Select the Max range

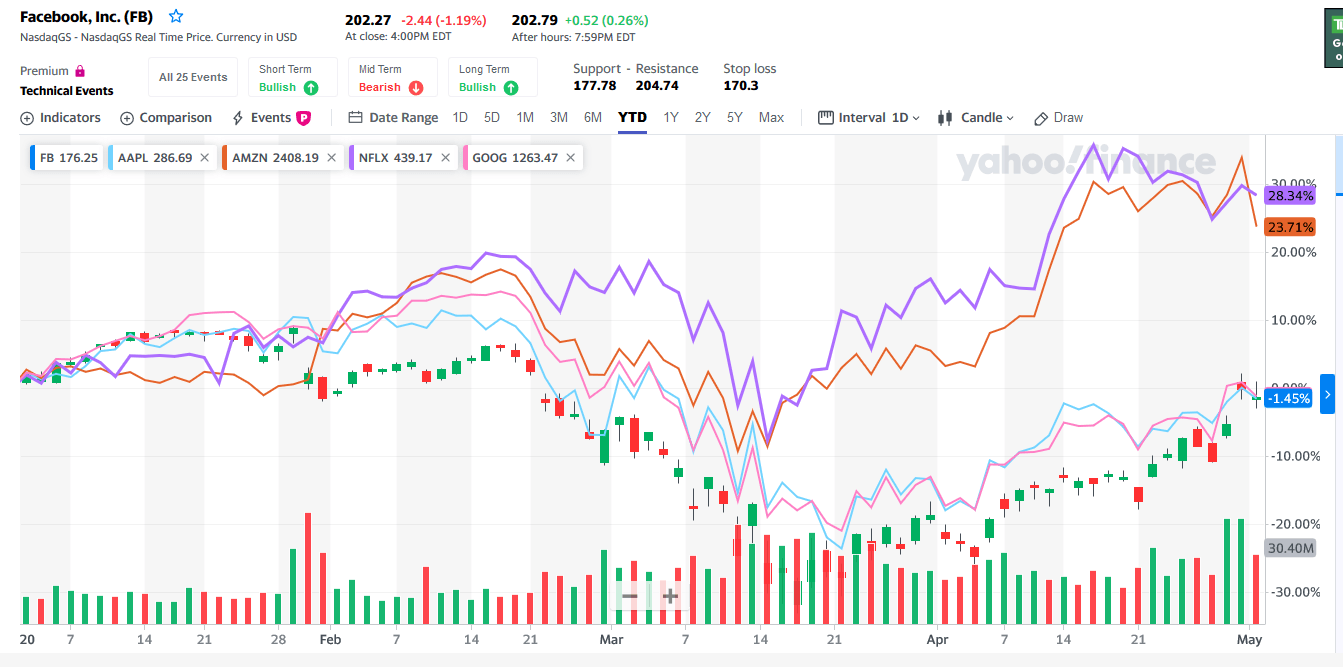coord(771,118)
